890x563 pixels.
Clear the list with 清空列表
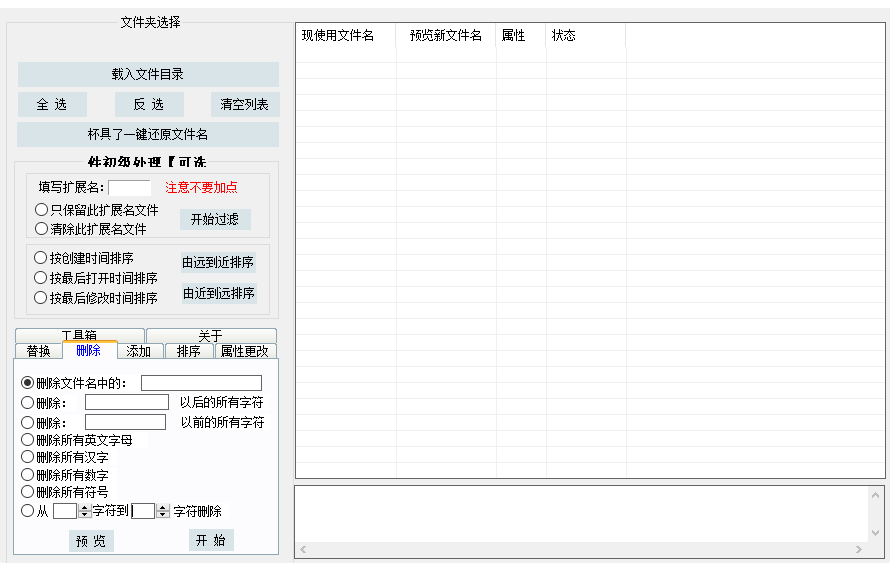coord(245,104)
